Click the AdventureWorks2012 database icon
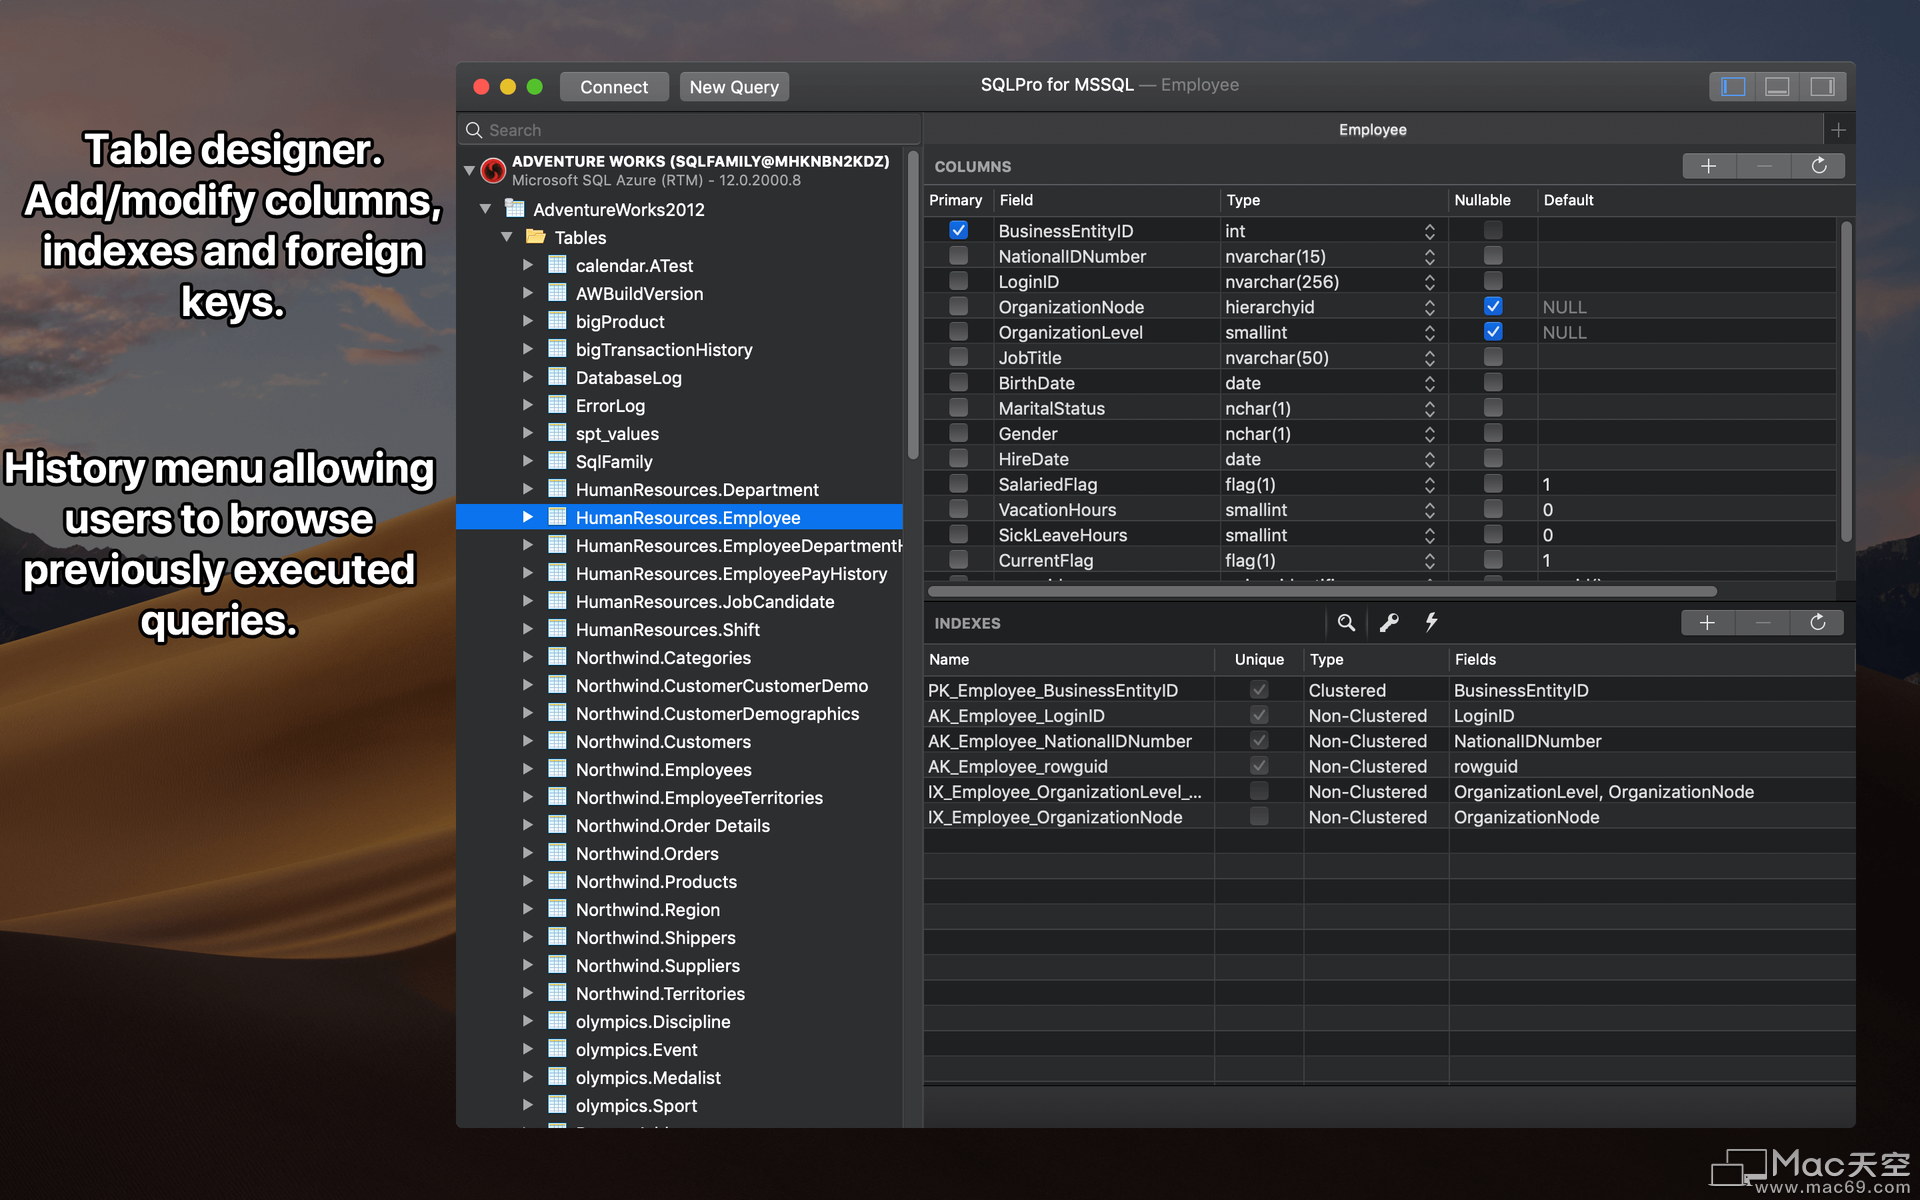Viewport: 1920px width, 1200px height. (x=515, y=208)
